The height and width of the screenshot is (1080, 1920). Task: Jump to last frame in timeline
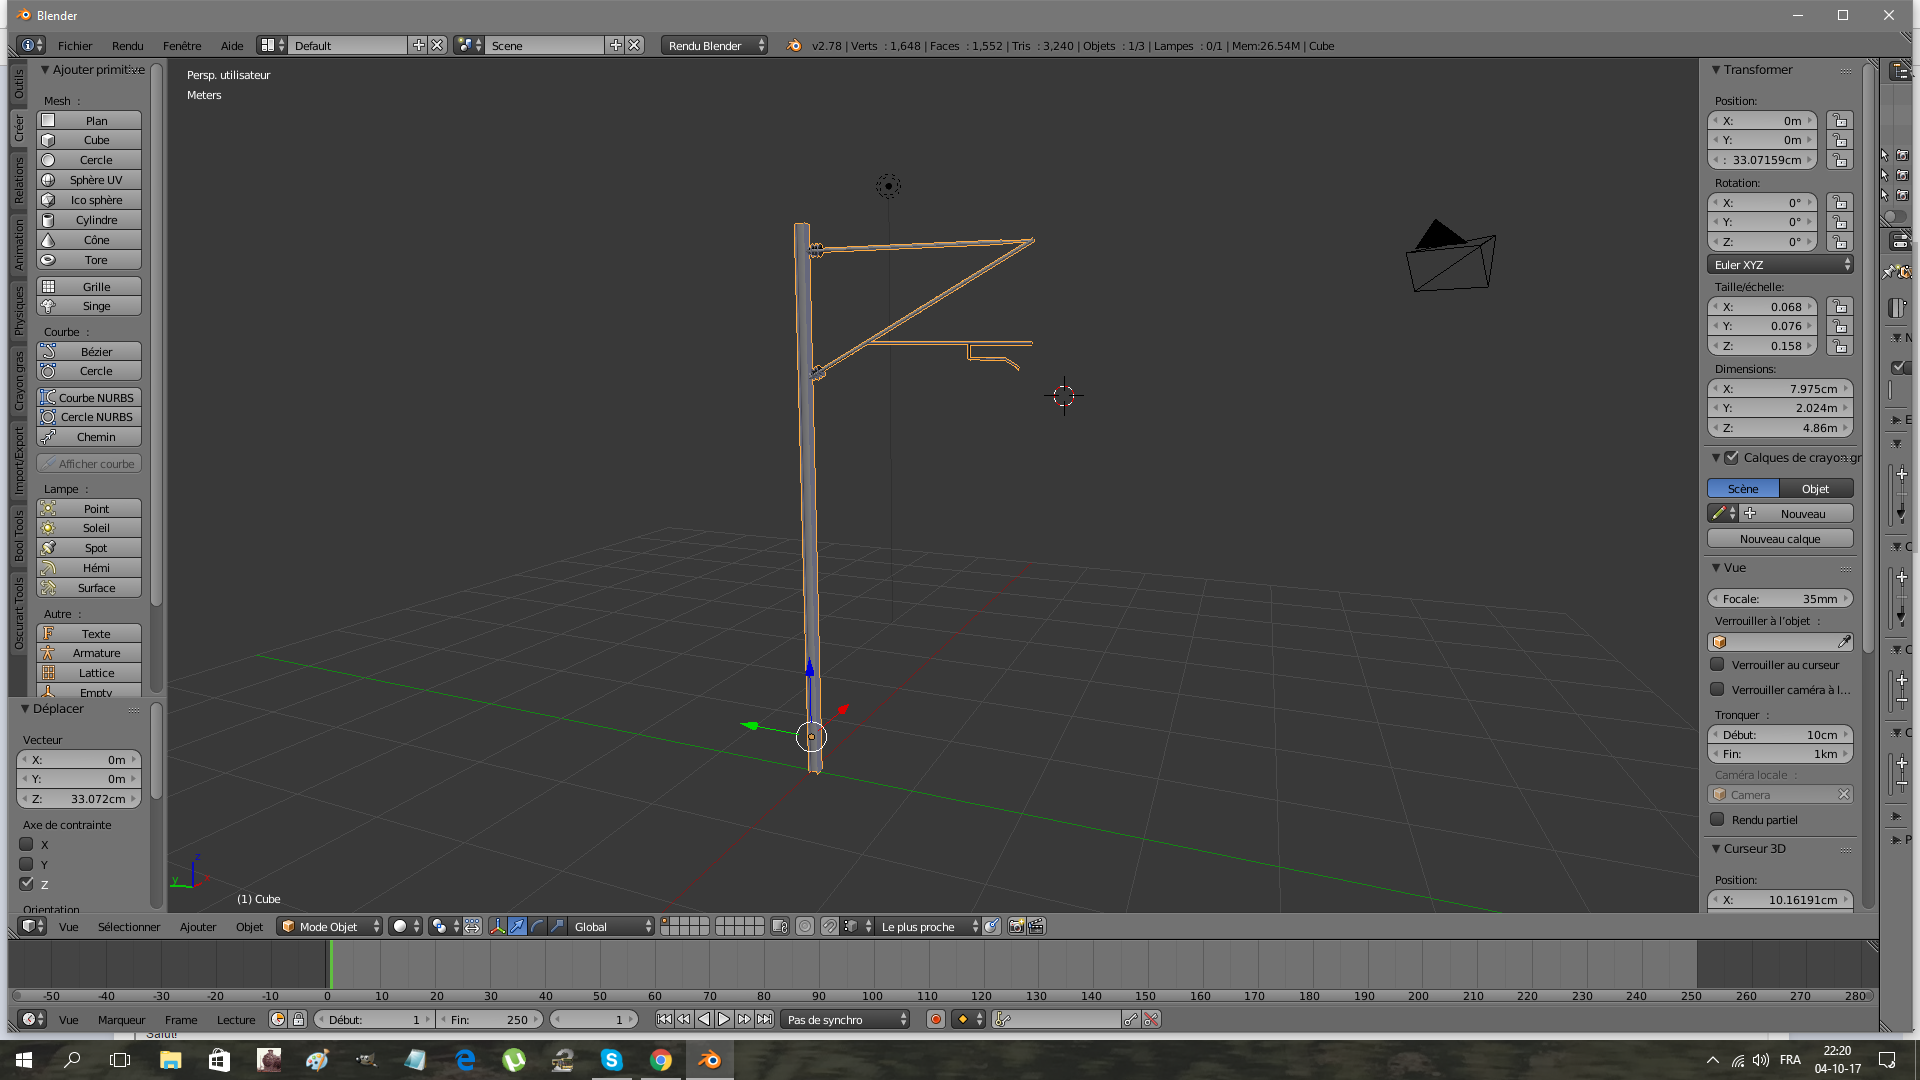pyautogui.click(x=764, y=1019)
